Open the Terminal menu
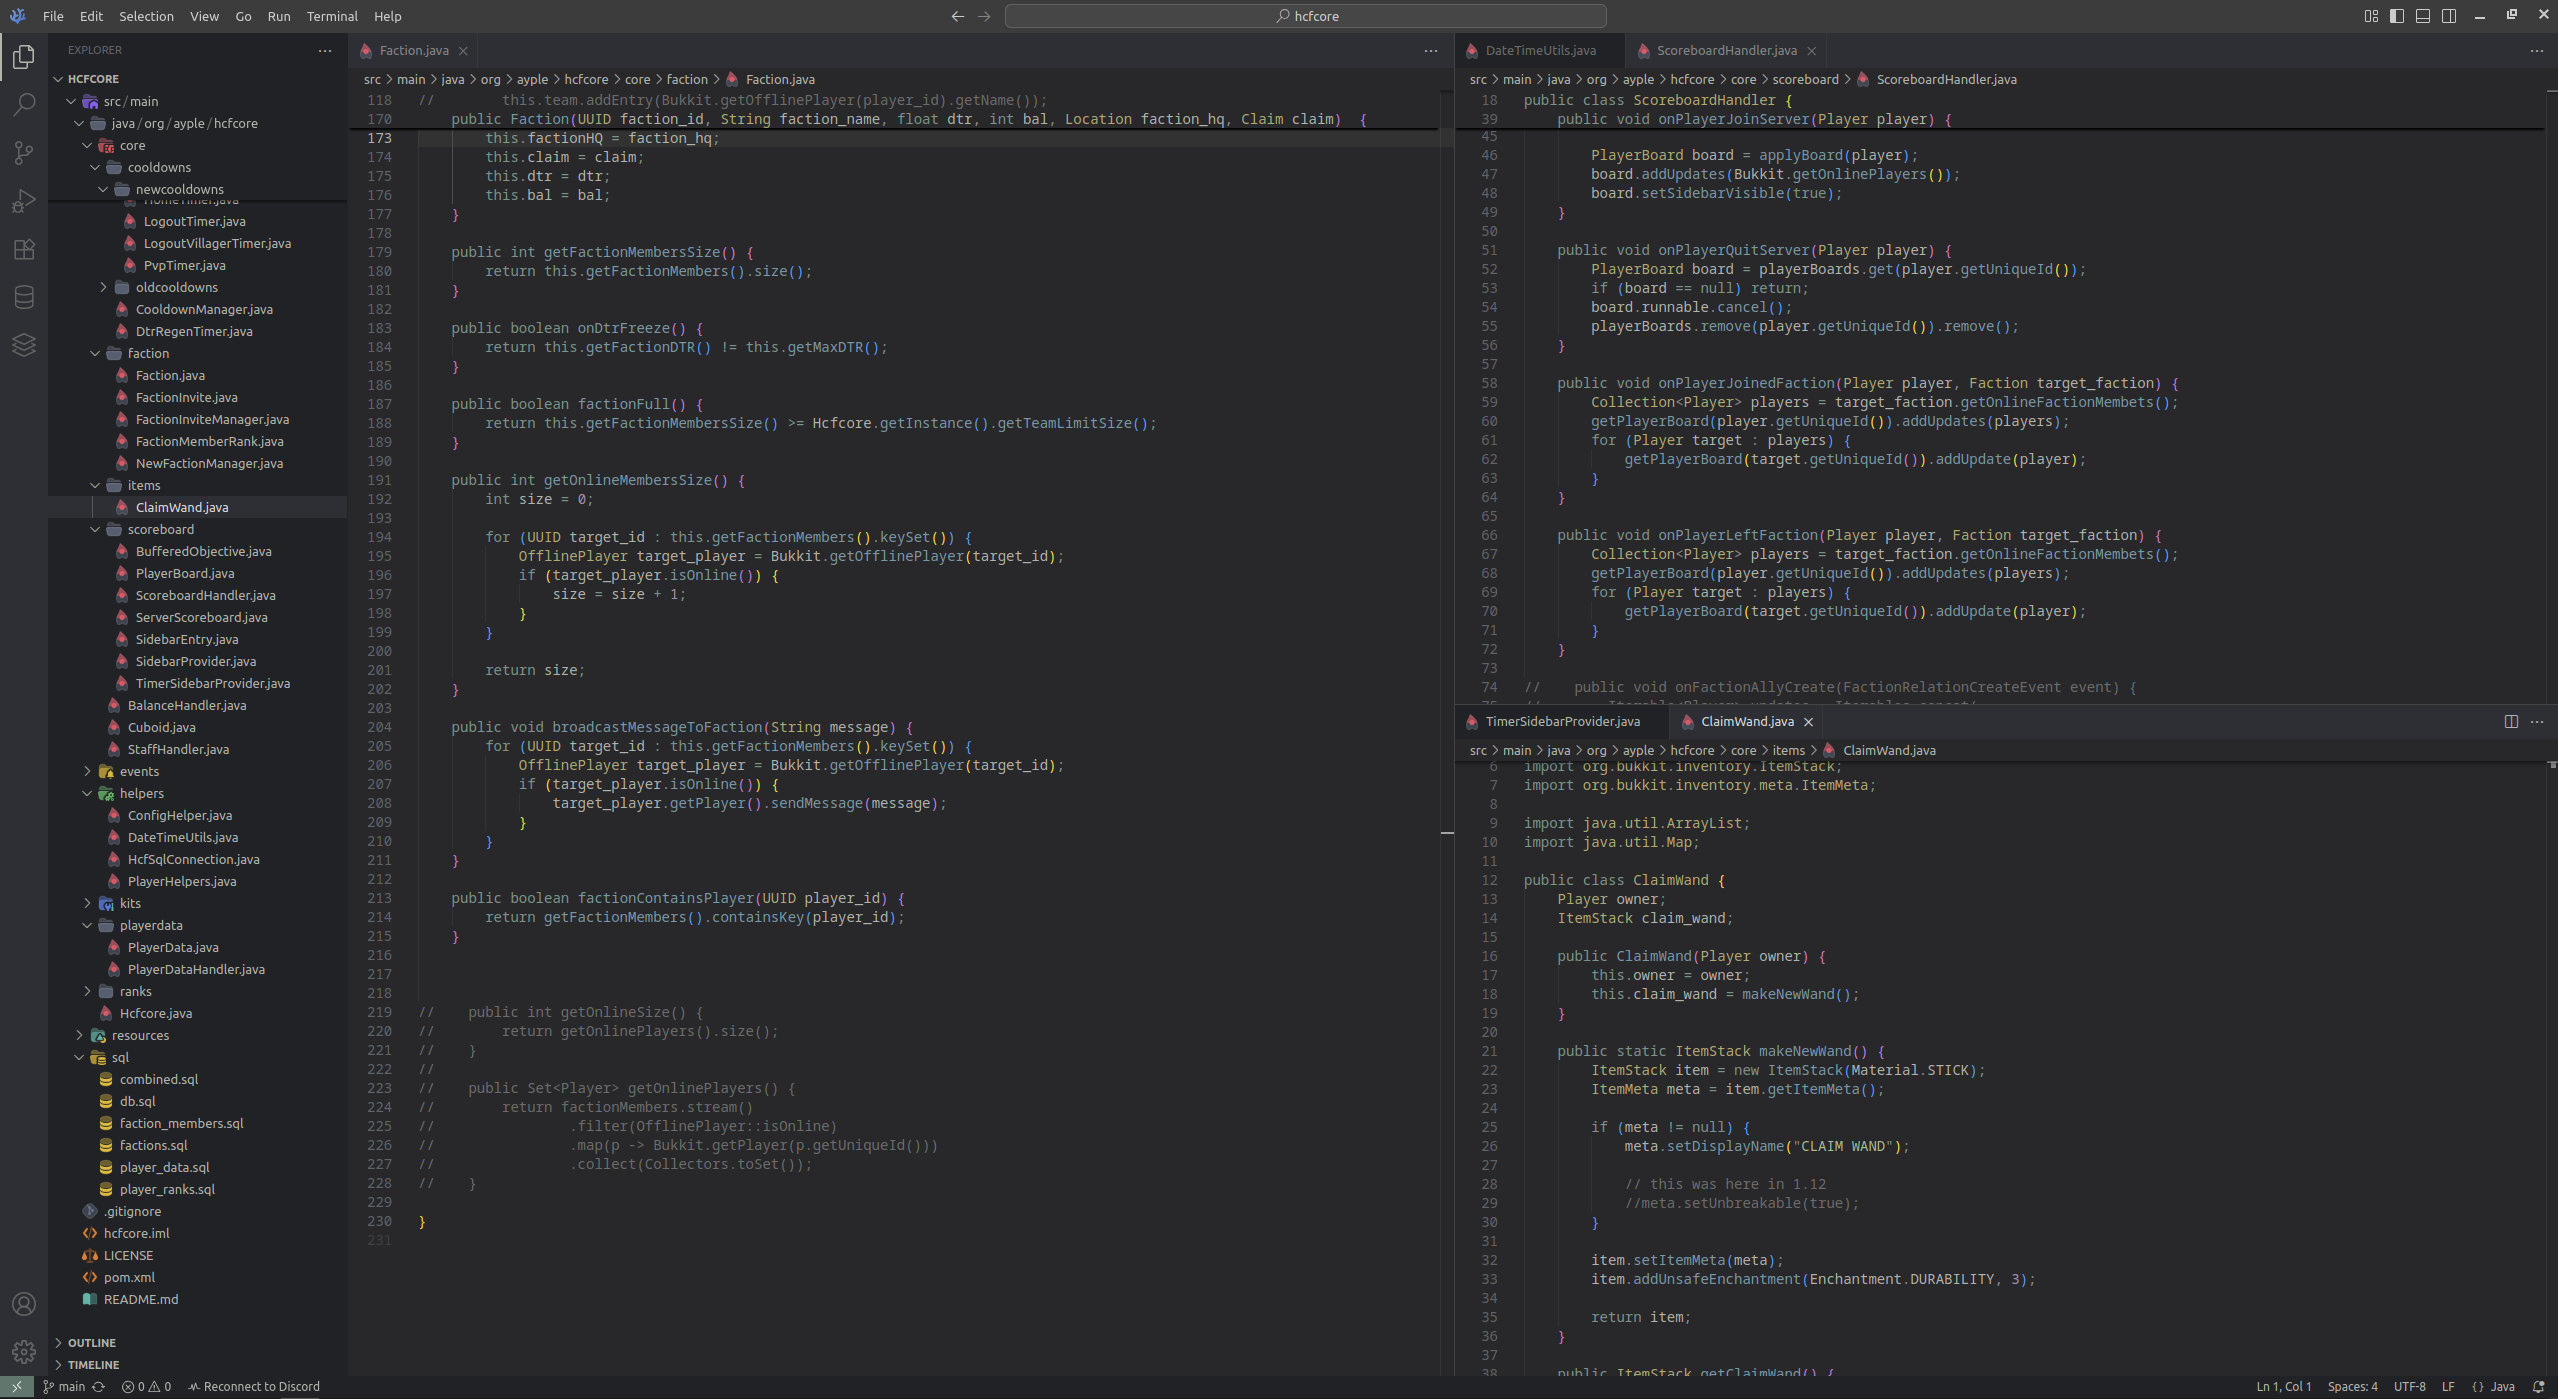The width and height of the screenshot is (2558, 1399). [331, 16]
